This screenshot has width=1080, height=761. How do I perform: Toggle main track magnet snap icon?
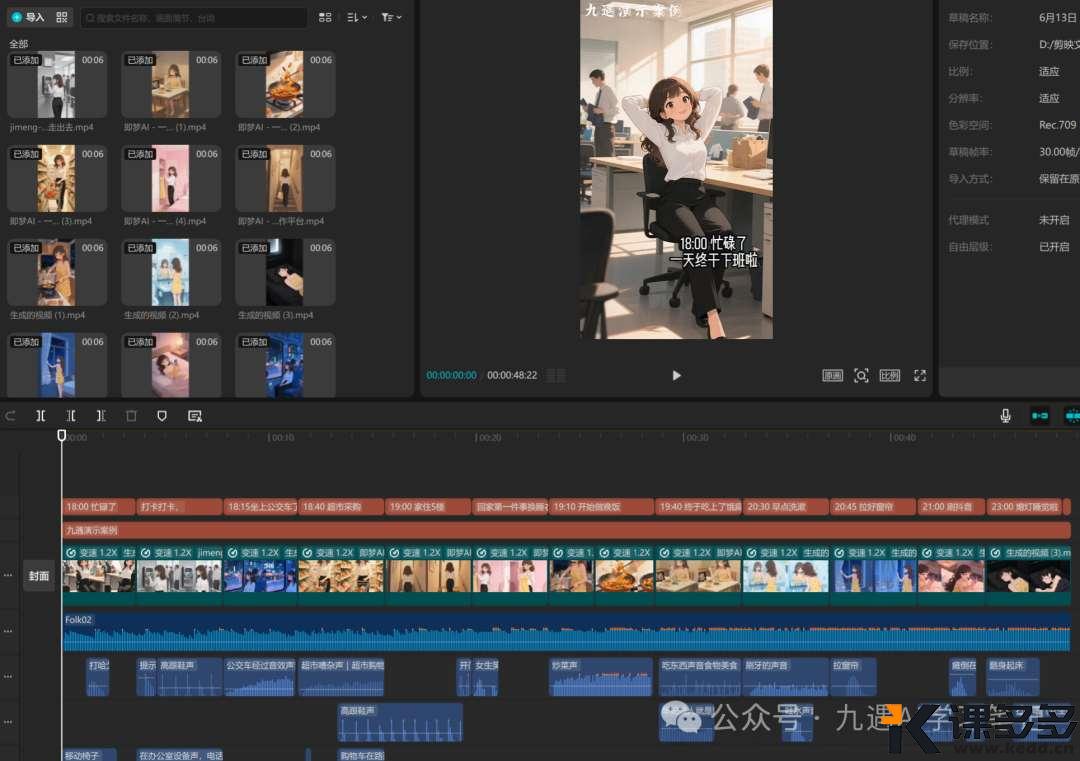tap(1039, 416)
